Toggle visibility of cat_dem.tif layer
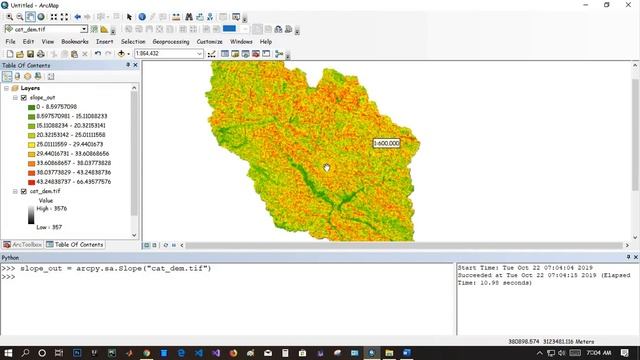This screenshot has height=360, width=640. click(24, 191)
